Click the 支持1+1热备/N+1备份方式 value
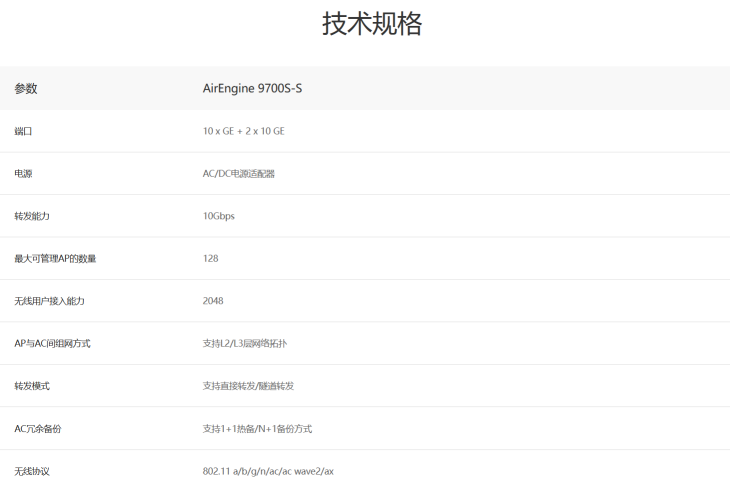The image size is (730, 489). [x=257, y=429]
